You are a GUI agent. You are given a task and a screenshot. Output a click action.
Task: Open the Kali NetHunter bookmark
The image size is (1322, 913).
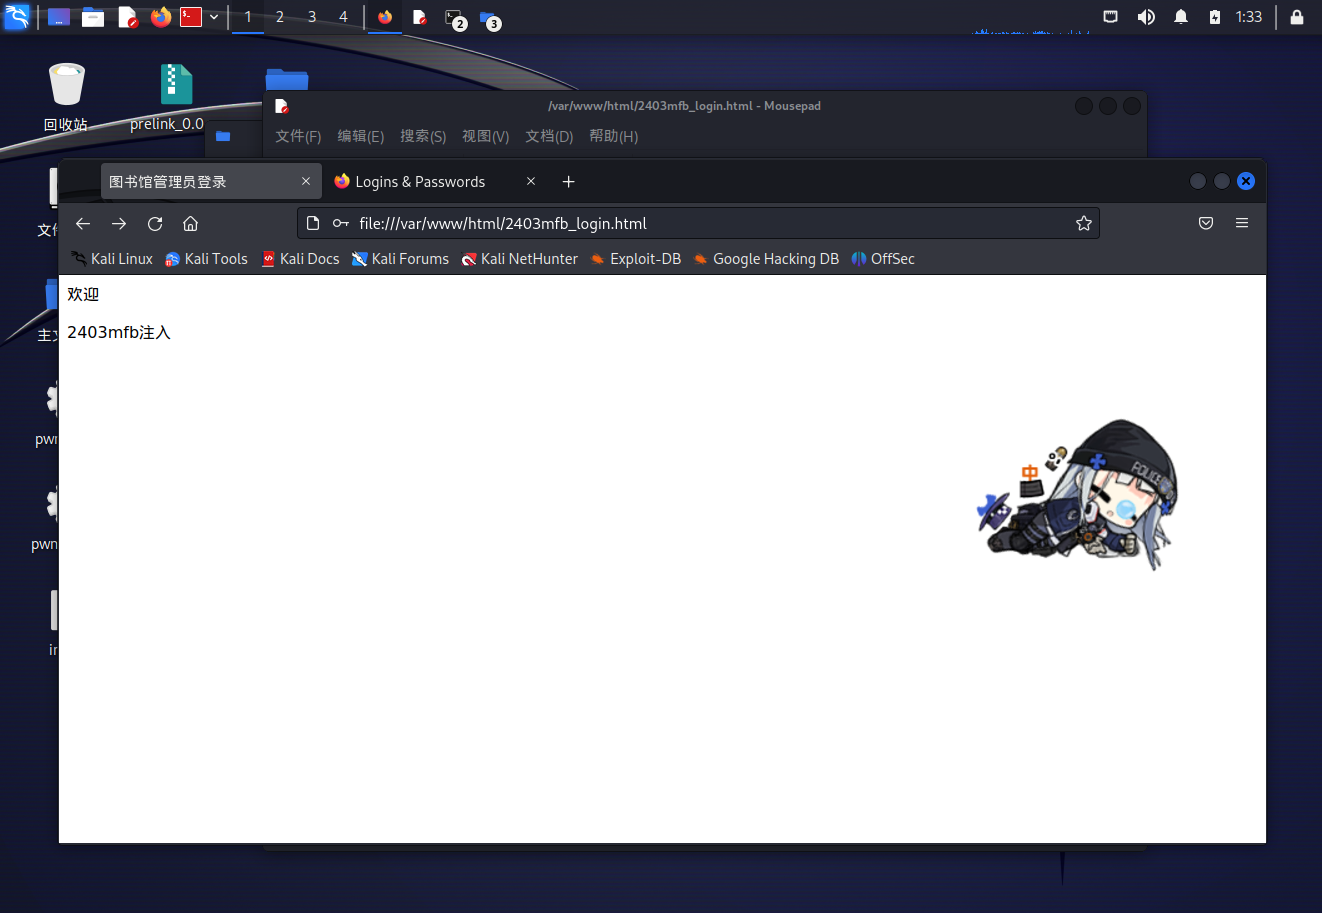tap(519, 259)
